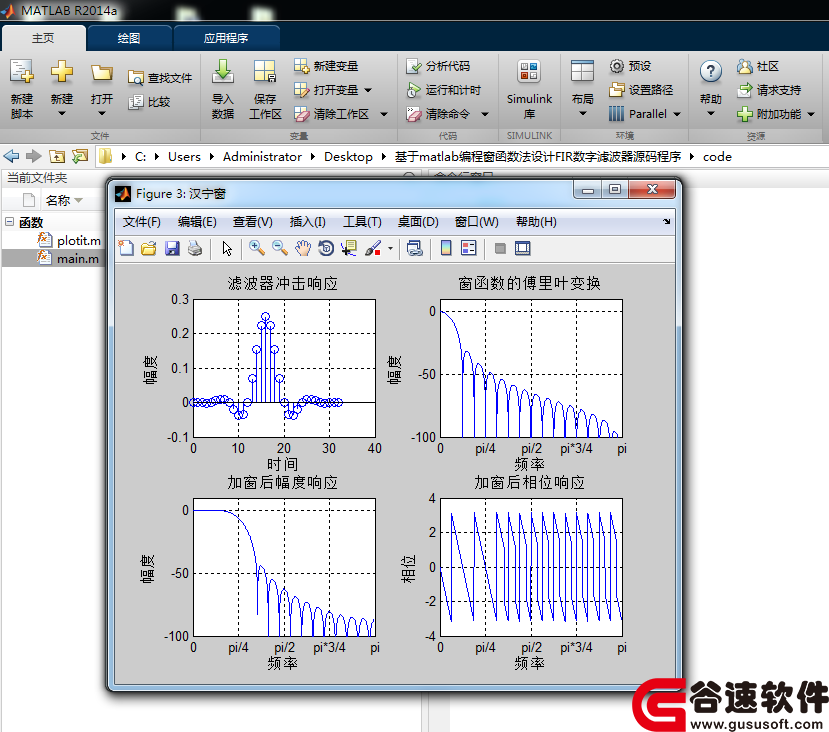Activate the Zoom Out tool
829x732 pixels.
(280, 248)
